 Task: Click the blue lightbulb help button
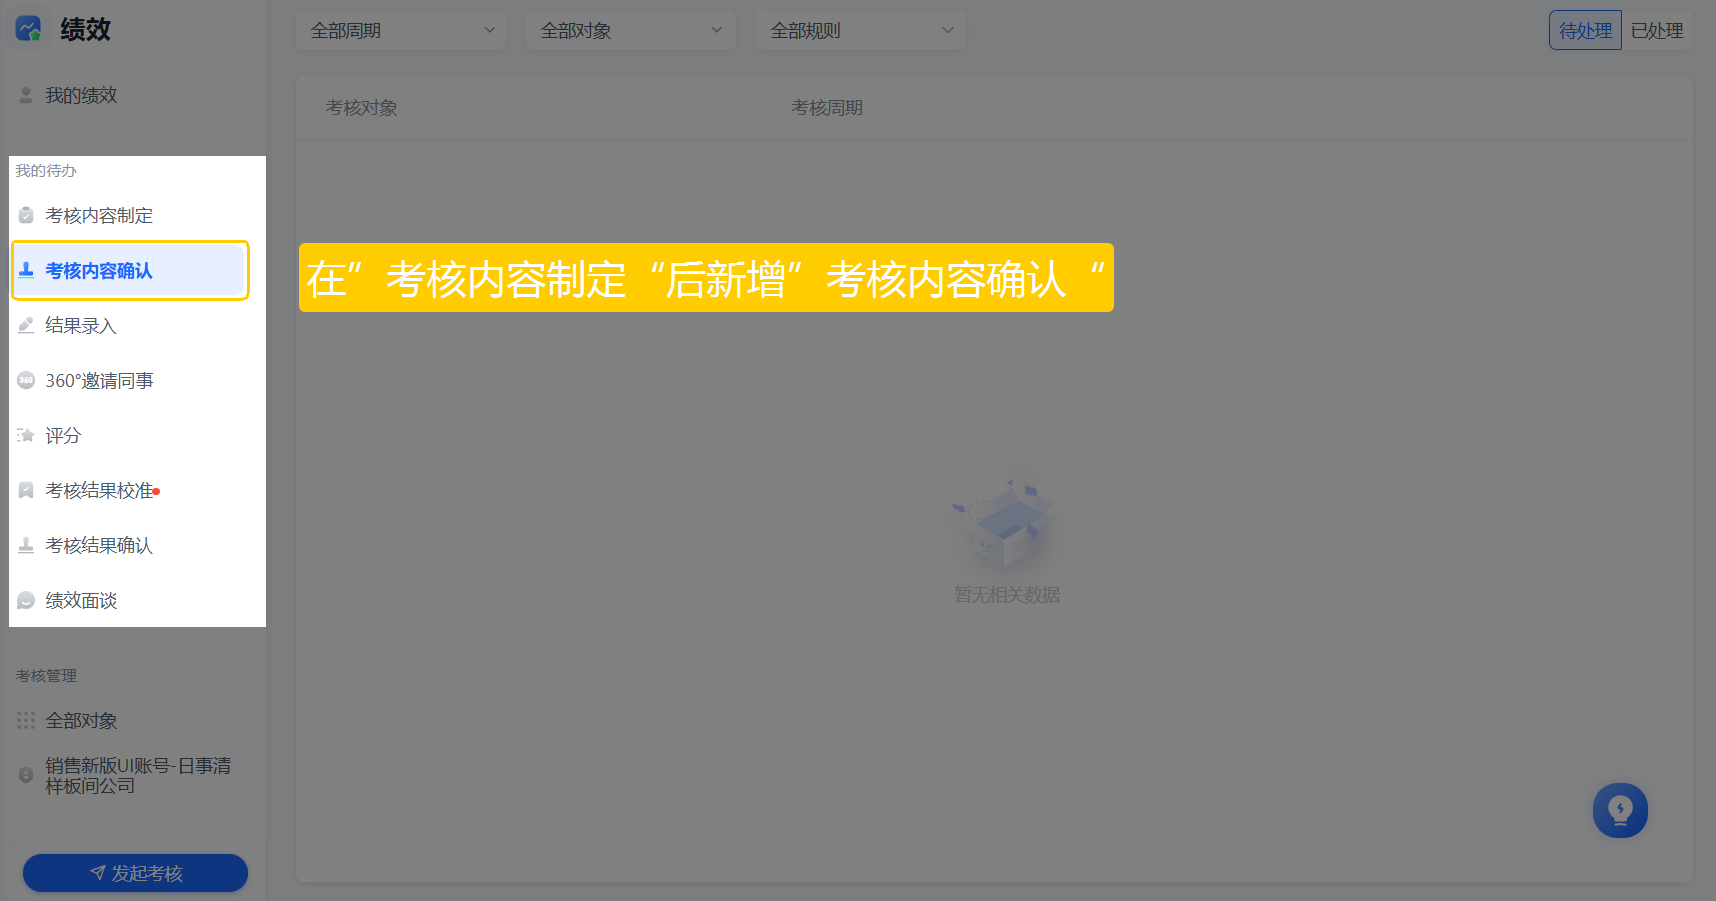coord(1620,810)
